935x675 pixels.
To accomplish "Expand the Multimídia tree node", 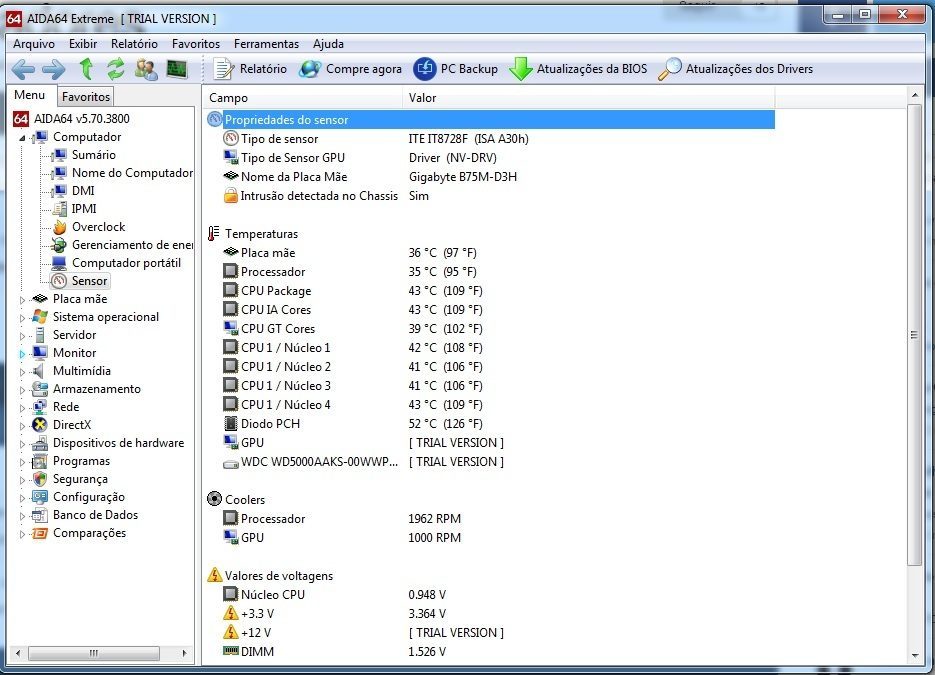I will pos(23,371).
